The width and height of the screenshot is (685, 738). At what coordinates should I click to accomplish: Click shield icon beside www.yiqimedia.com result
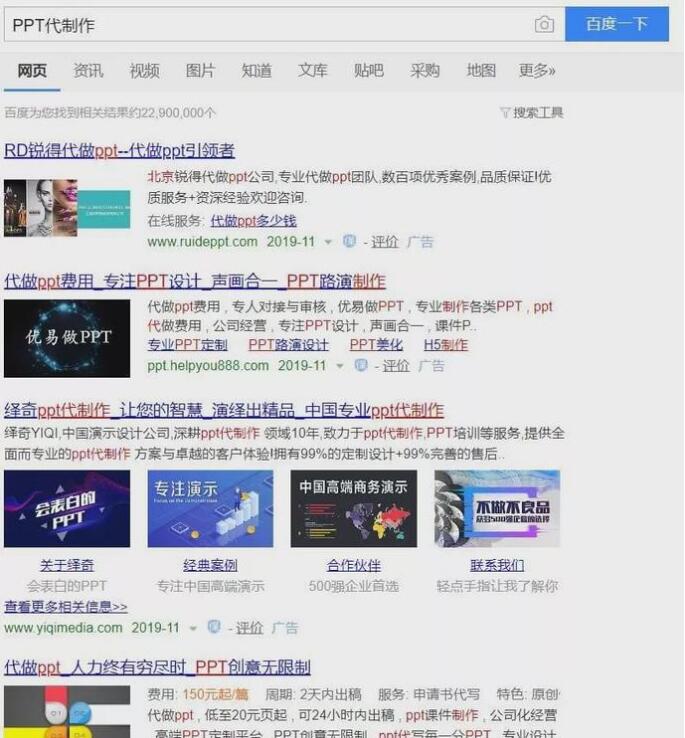tap(213, 627)
